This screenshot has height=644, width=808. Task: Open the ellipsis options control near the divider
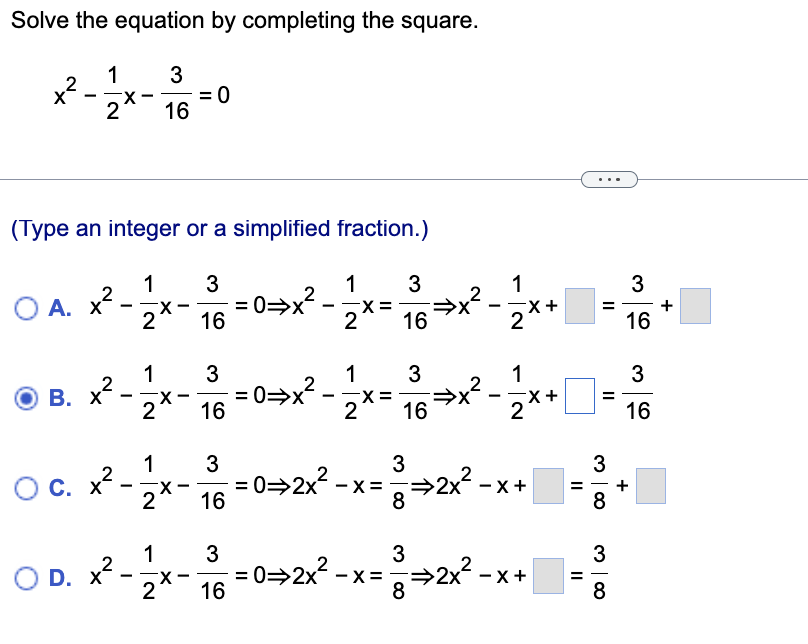coord(611,178)
